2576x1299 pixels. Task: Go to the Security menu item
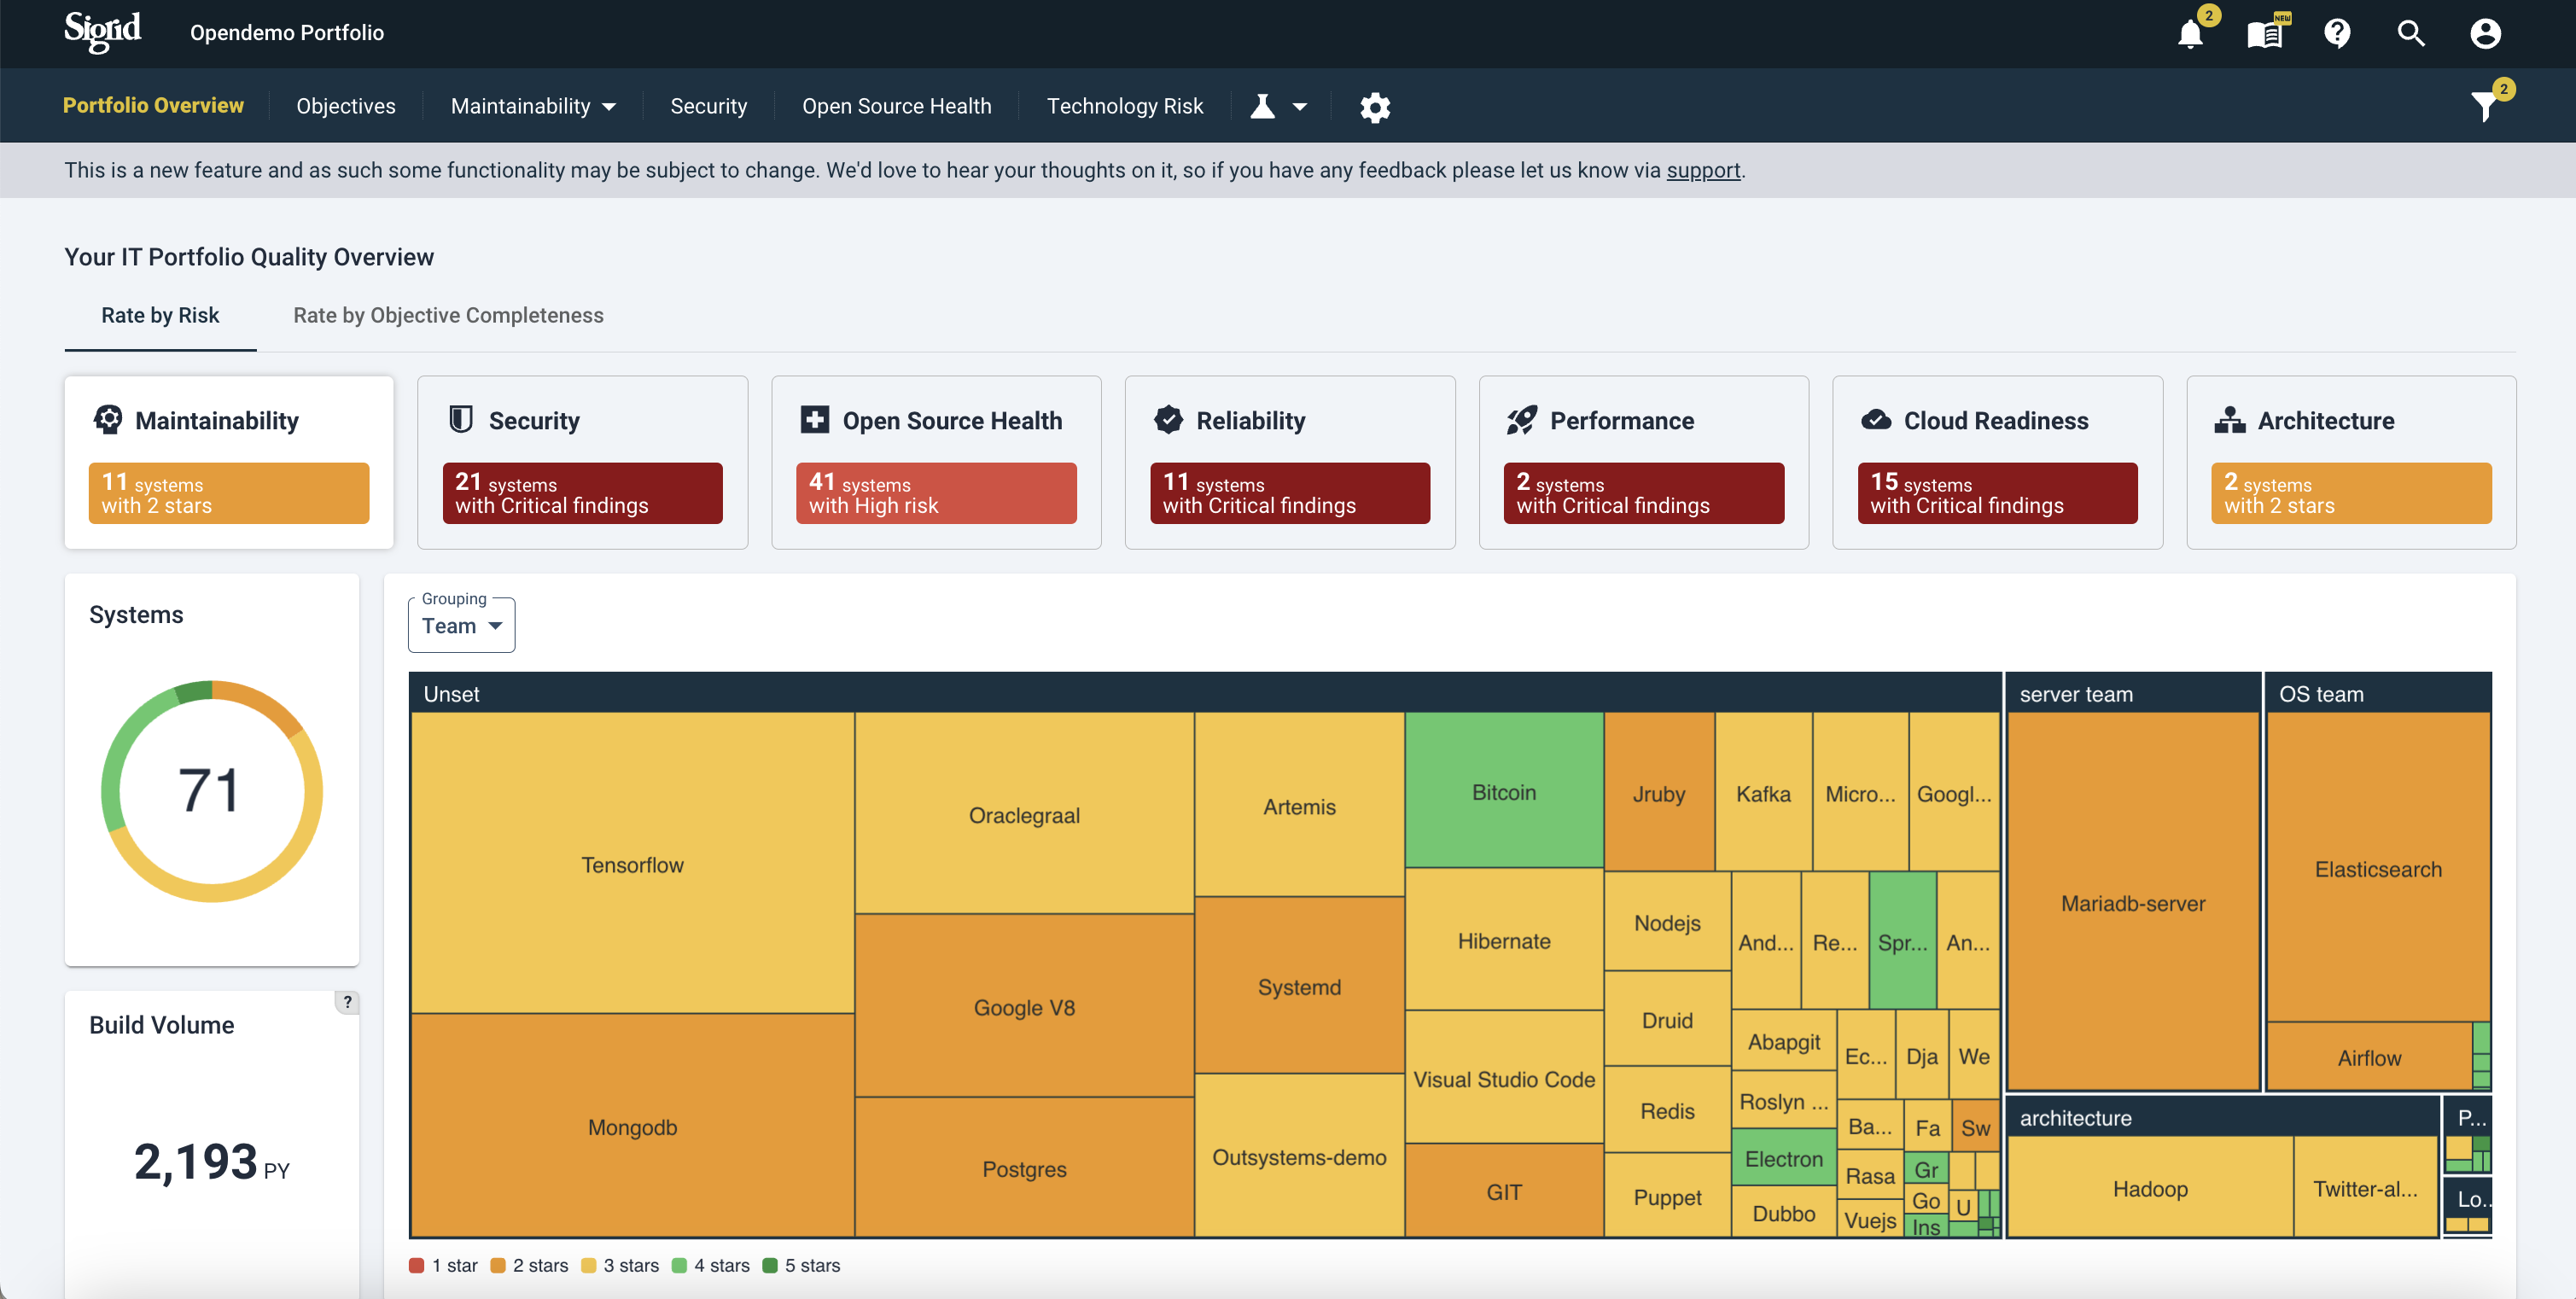[708, 106]
